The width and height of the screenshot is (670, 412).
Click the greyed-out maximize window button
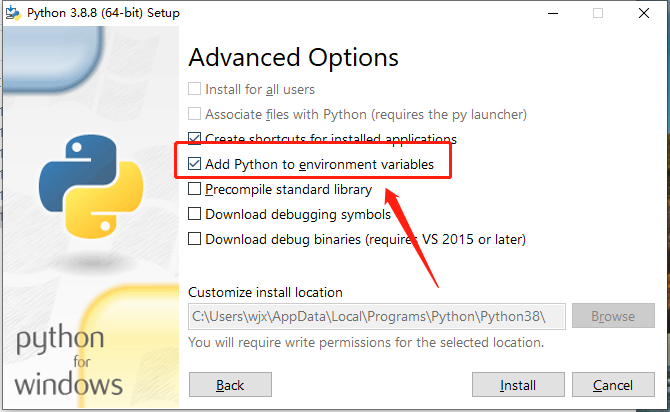pyautogui.click(x=598, y=13)
